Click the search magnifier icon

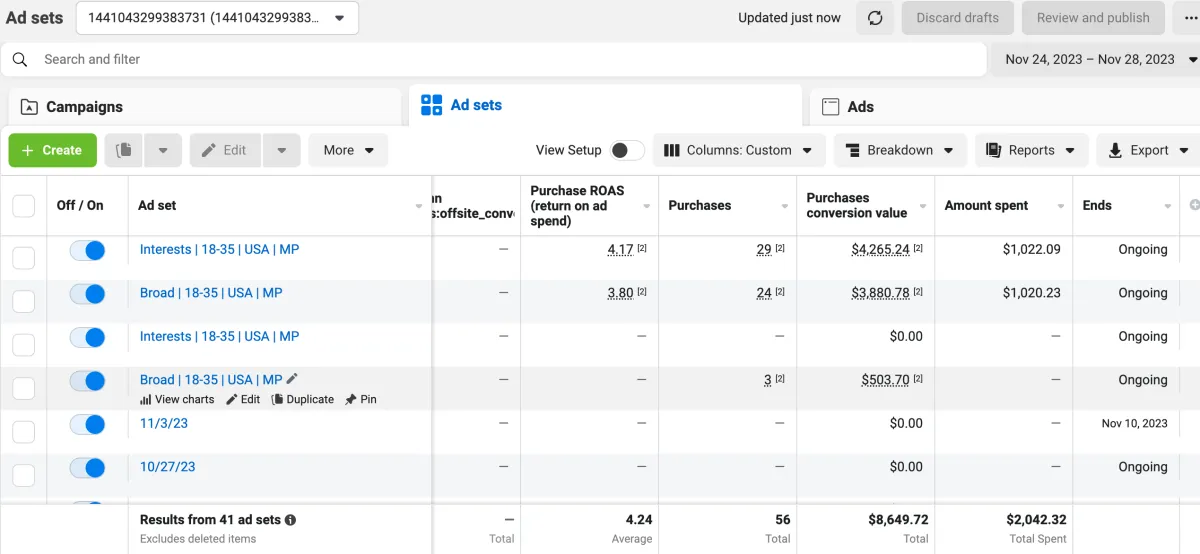click(20, 60)
